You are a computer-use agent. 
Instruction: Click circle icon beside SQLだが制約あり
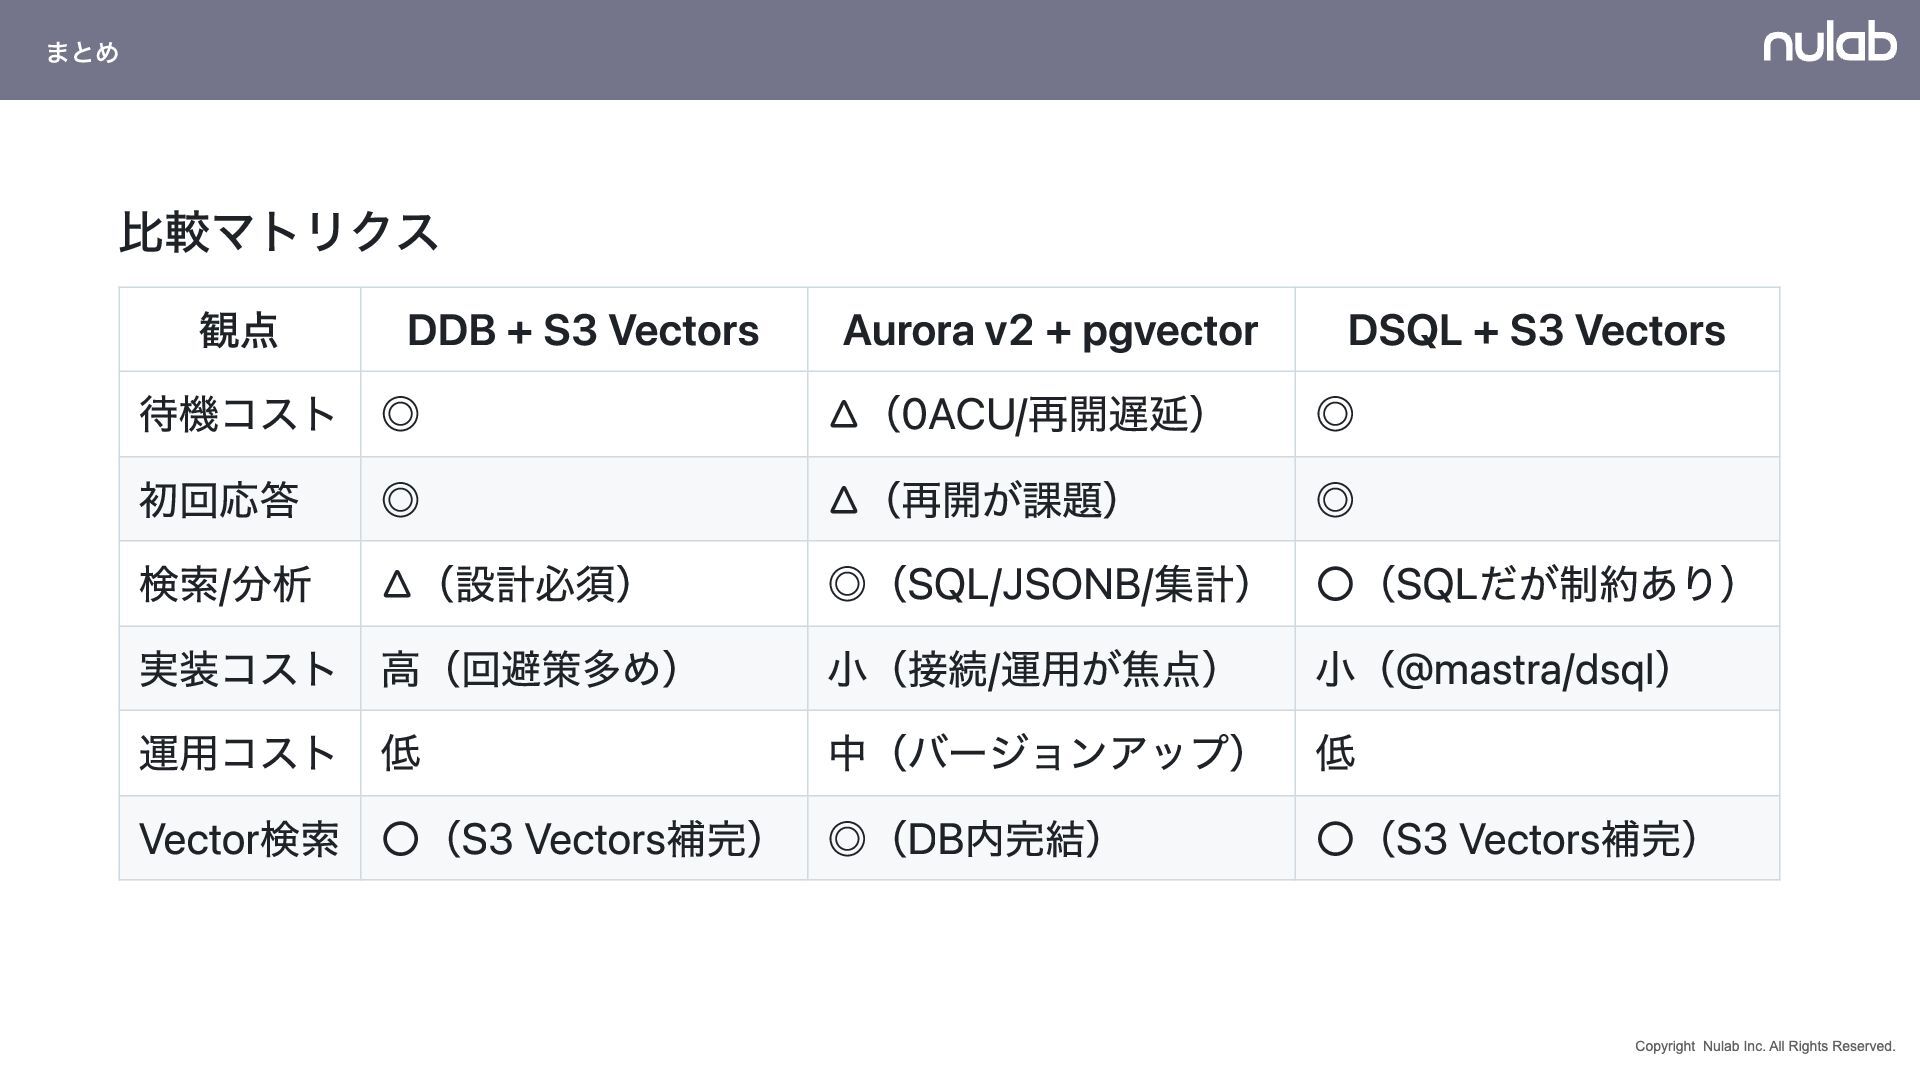tap(1335, 584)
